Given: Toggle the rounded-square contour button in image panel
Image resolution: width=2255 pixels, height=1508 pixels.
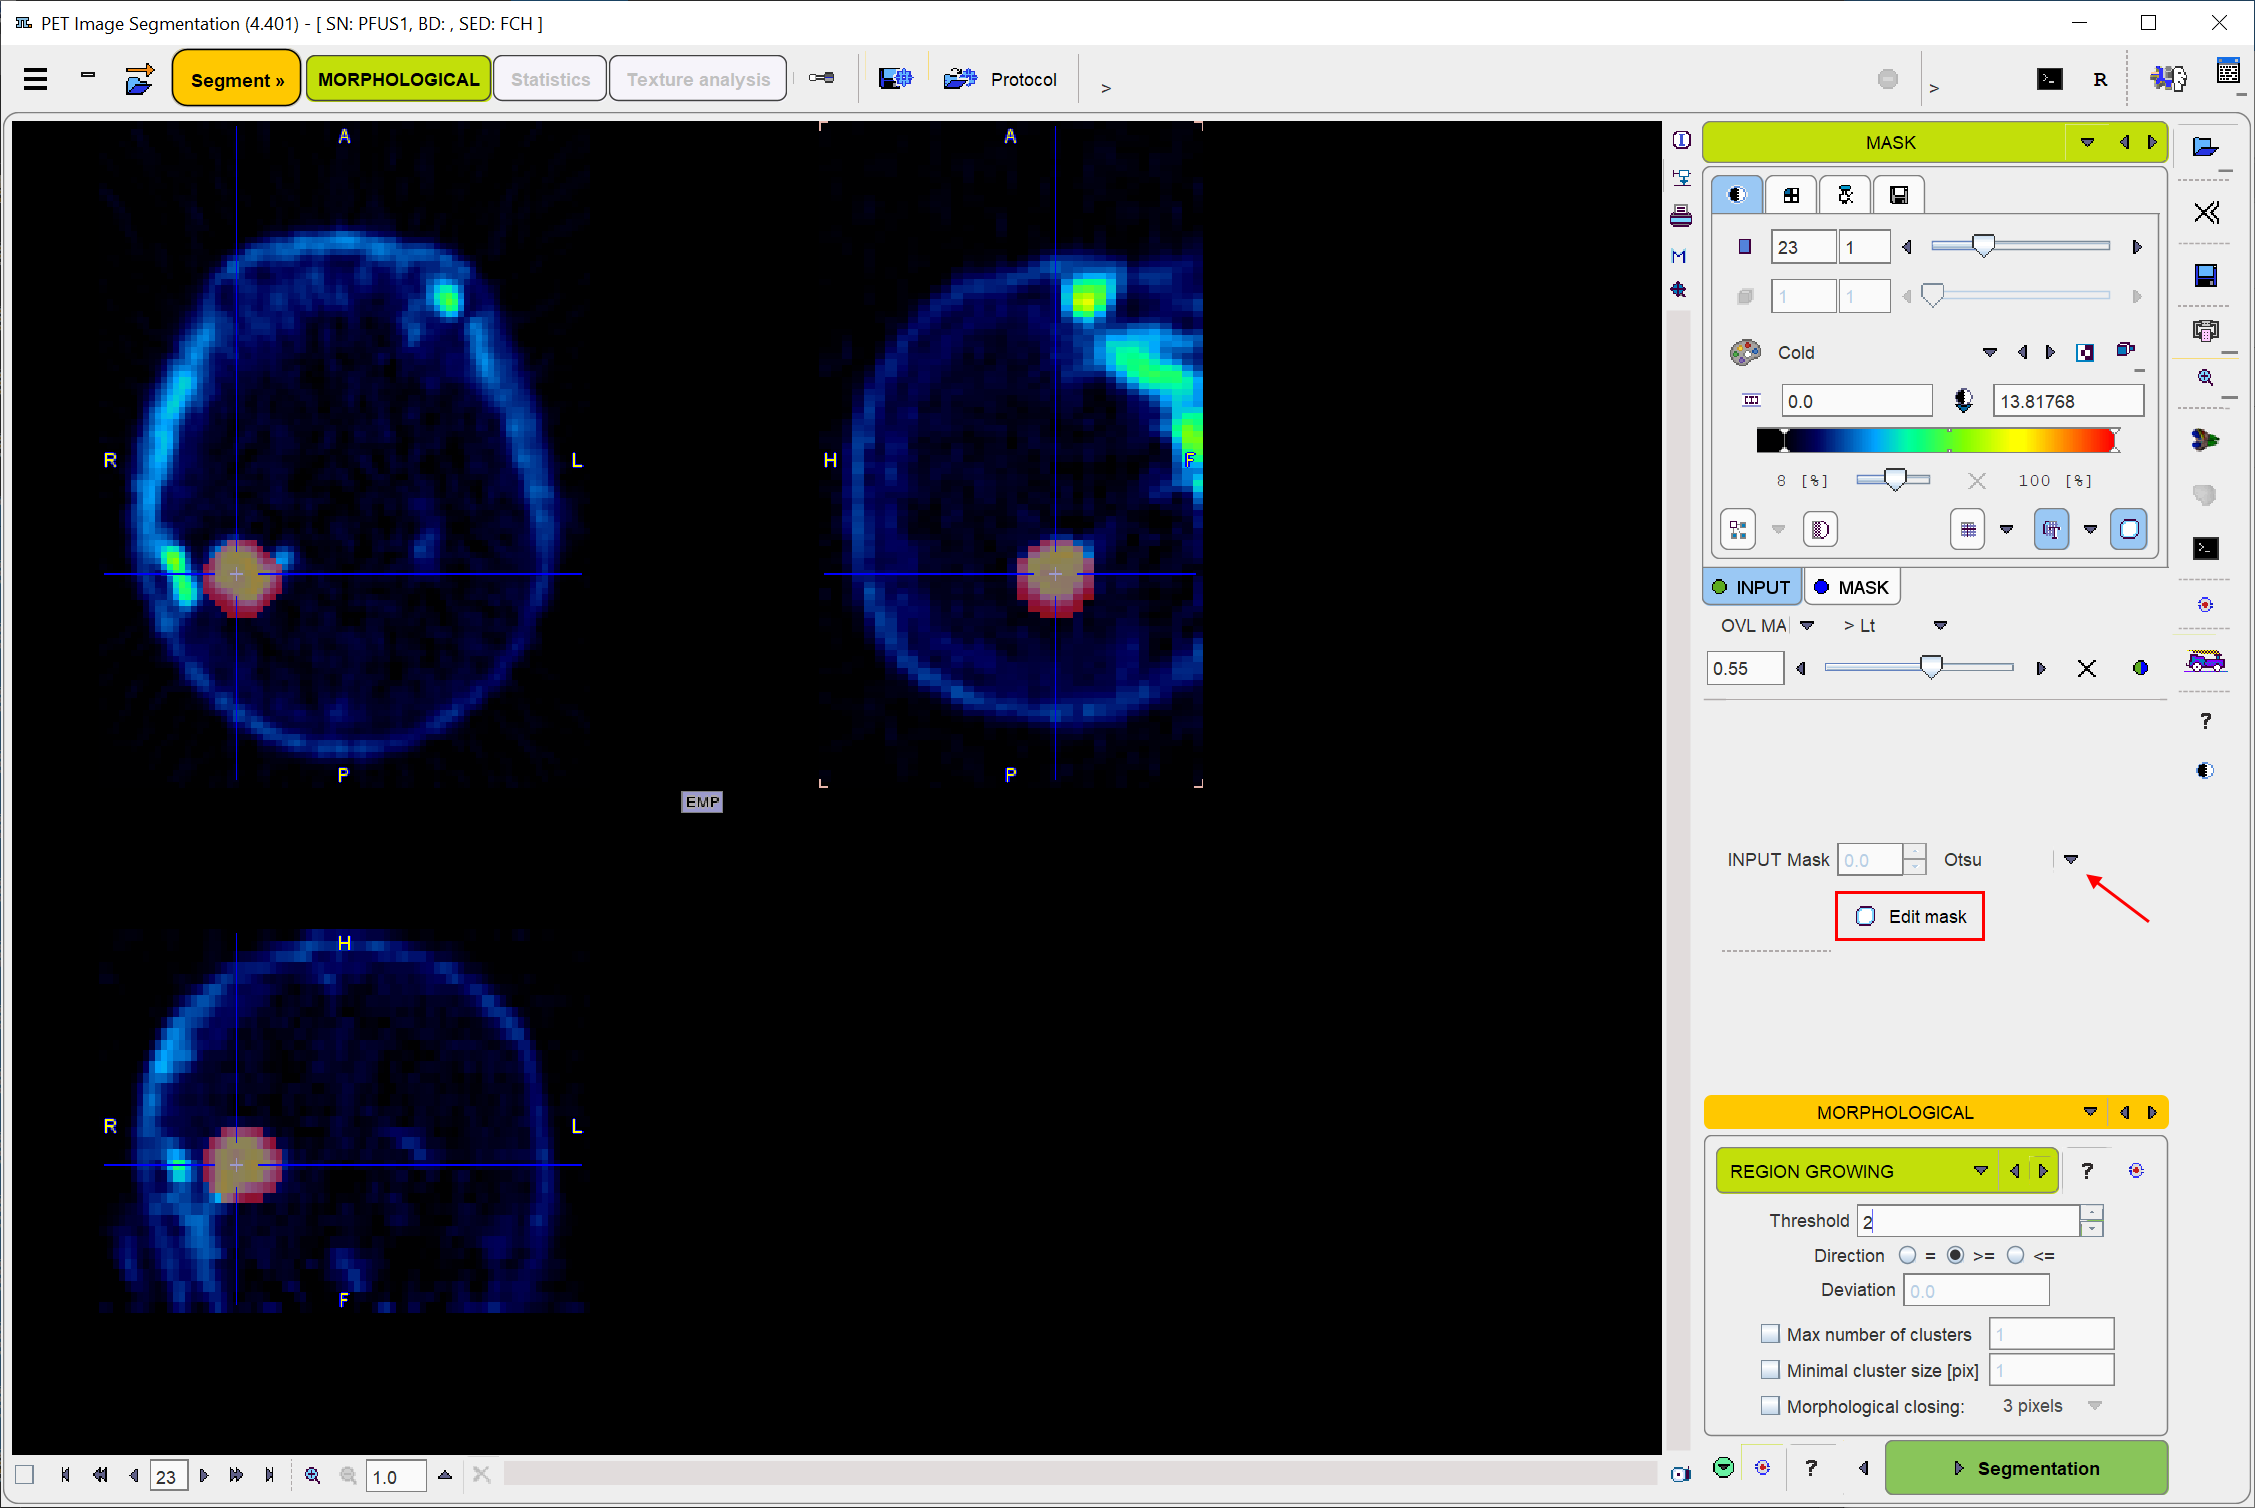Looking at the screenshot, I should (2129, 530).
